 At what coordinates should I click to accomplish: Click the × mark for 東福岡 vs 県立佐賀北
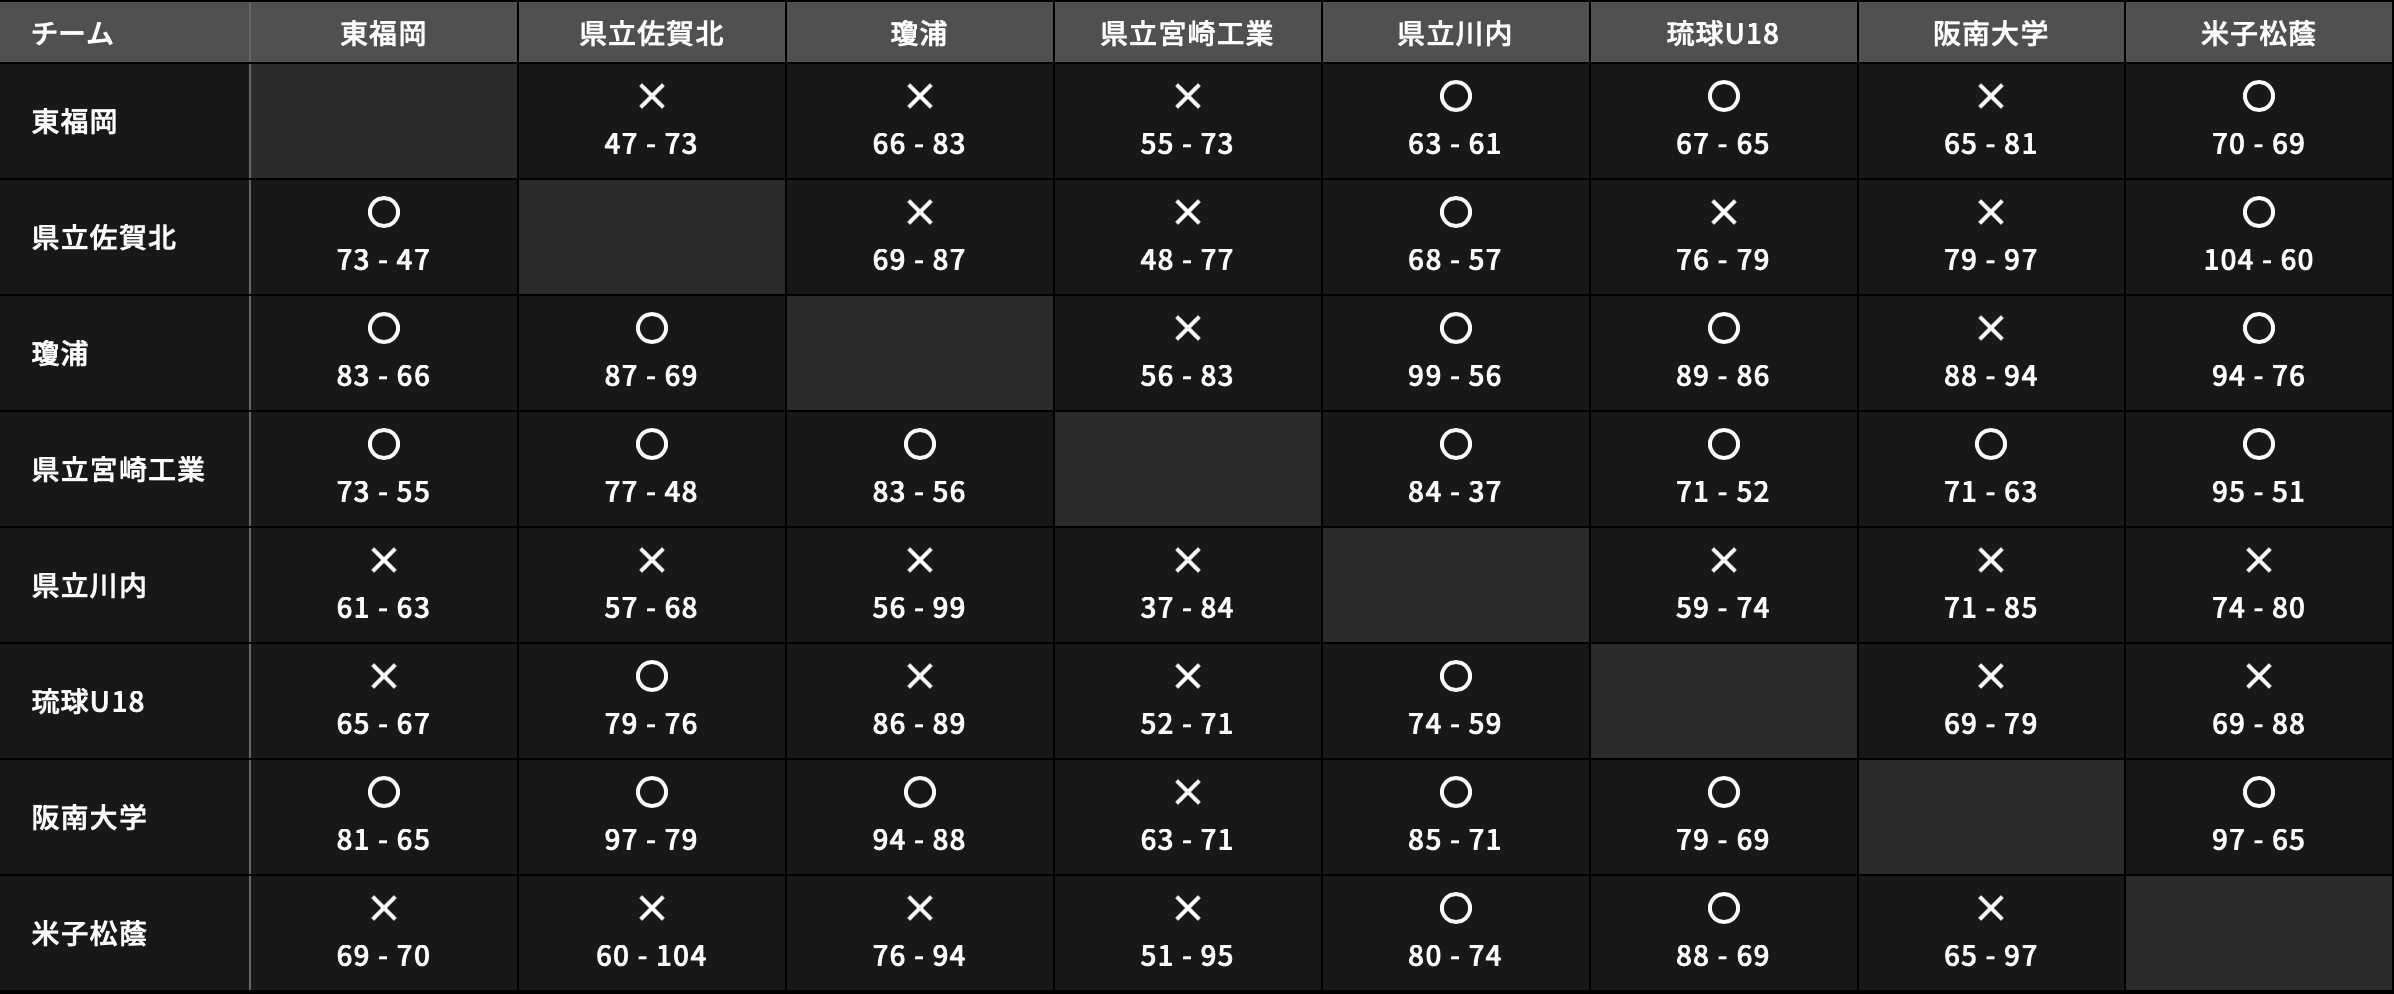pyautogui.click(x=651, y=97)
